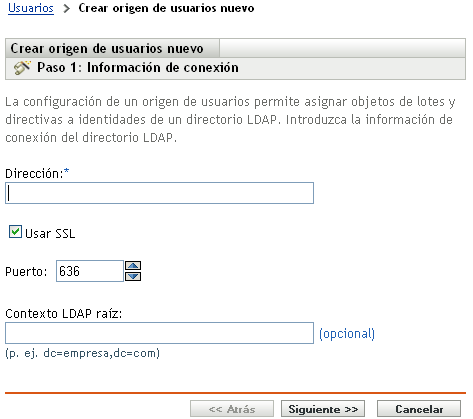Click the Usar SSL label text

pyautogui.click(x=50, y=233)
